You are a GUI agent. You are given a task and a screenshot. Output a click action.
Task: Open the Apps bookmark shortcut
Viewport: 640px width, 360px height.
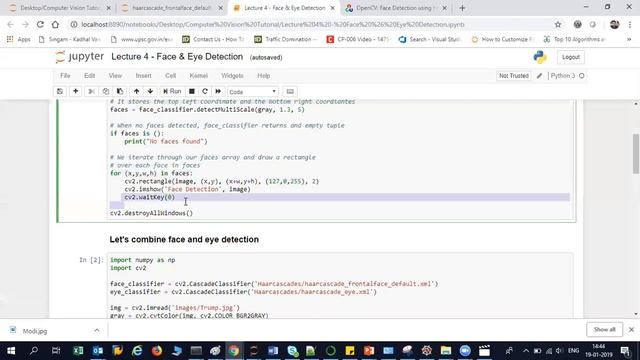pos(18,39)
